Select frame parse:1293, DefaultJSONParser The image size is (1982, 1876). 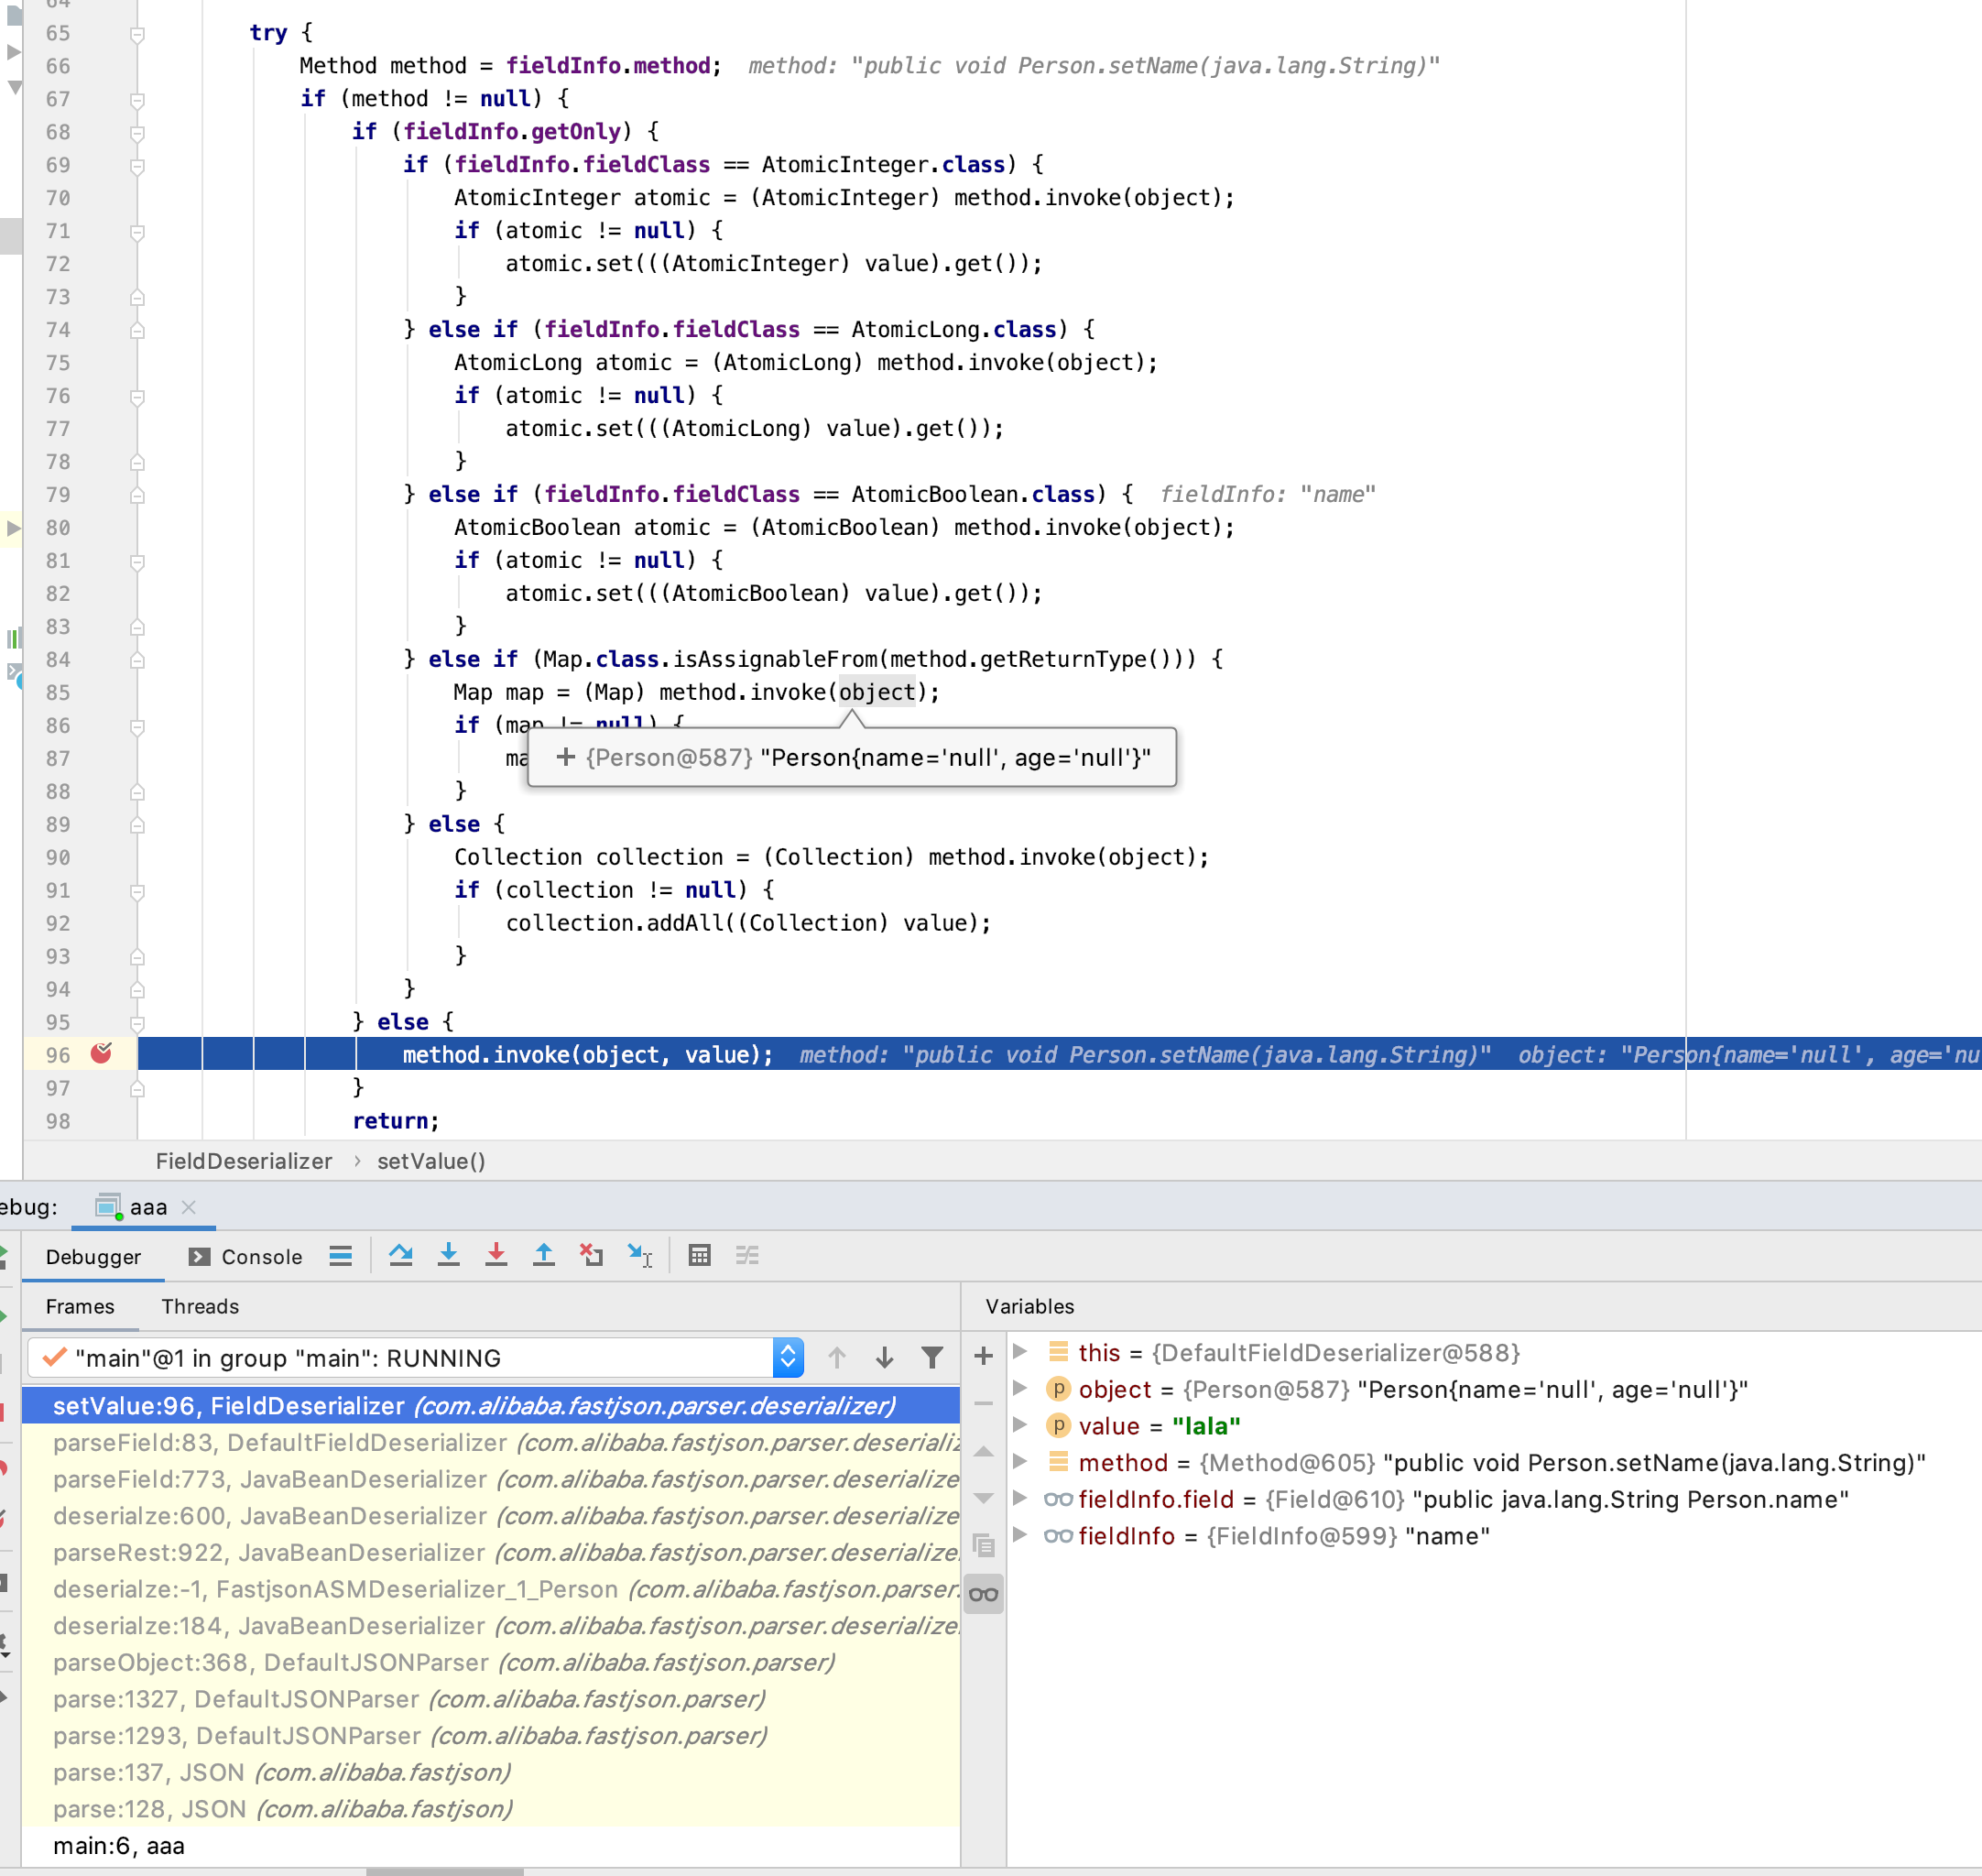(491, 1735)
